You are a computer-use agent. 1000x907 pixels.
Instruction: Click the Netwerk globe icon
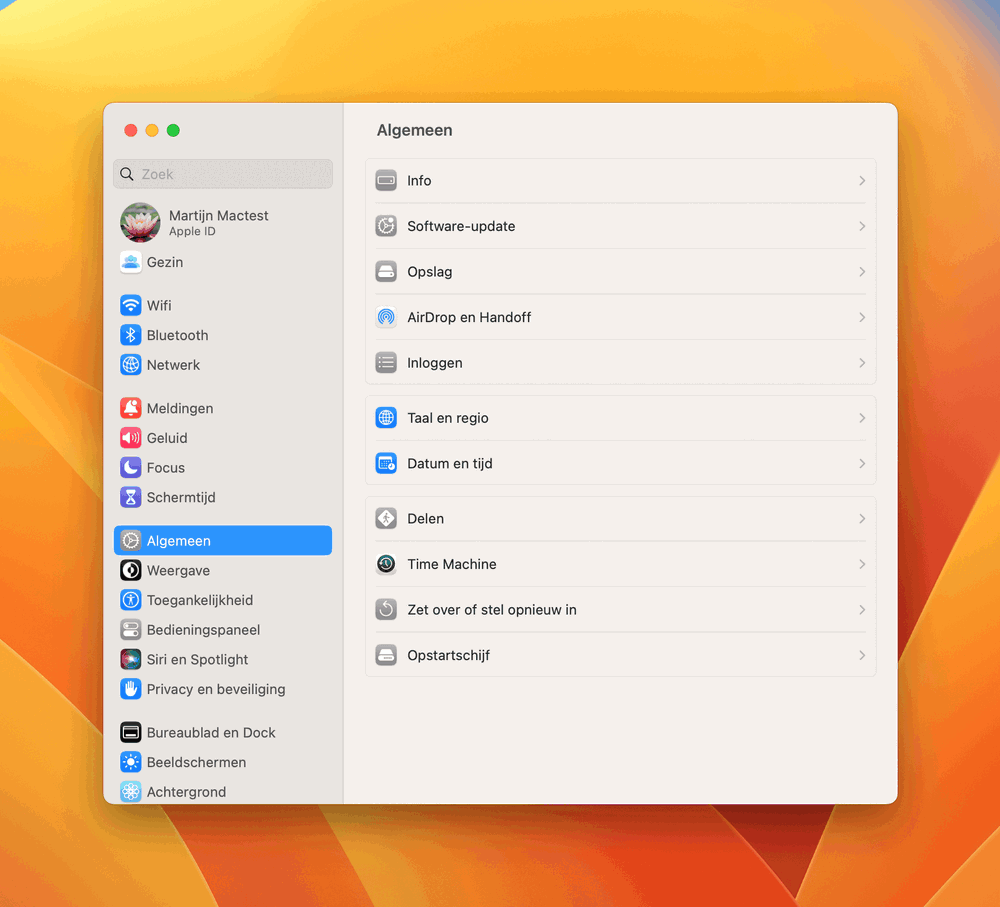(131, 365)
